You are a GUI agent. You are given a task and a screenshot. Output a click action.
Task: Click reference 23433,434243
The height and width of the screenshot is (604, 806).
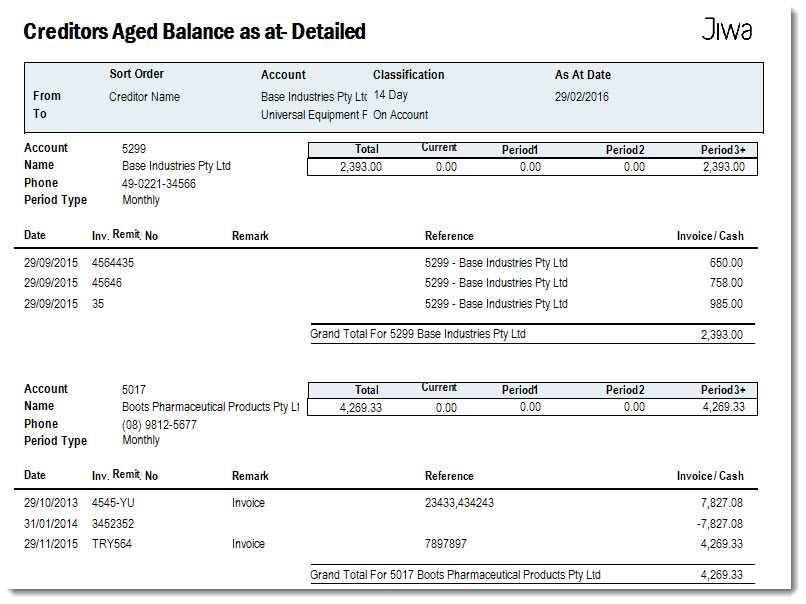click(x=459, y=503)
